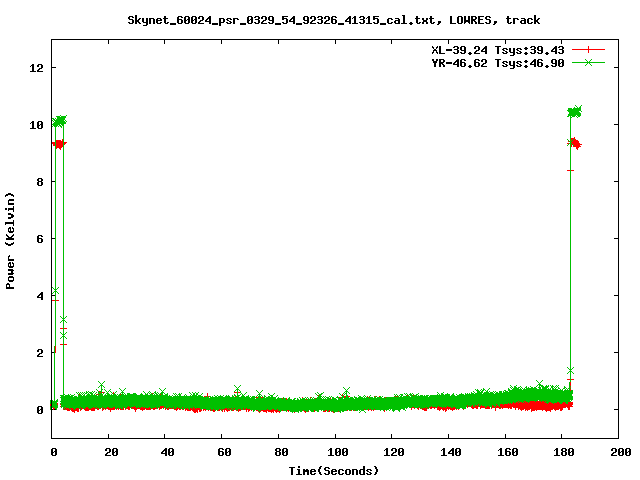Screen dimensions: 640x480
Task: Click the Power (Kelvin) y-axis label
Action: click(11, 238)
